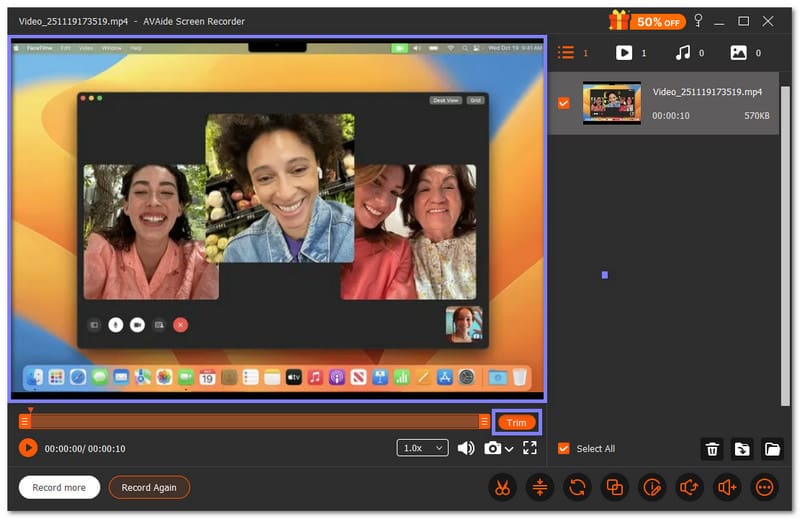This screenshot has height=519, width=800.
Task: Uncheck the Select All checkbox
Action: 564,449
